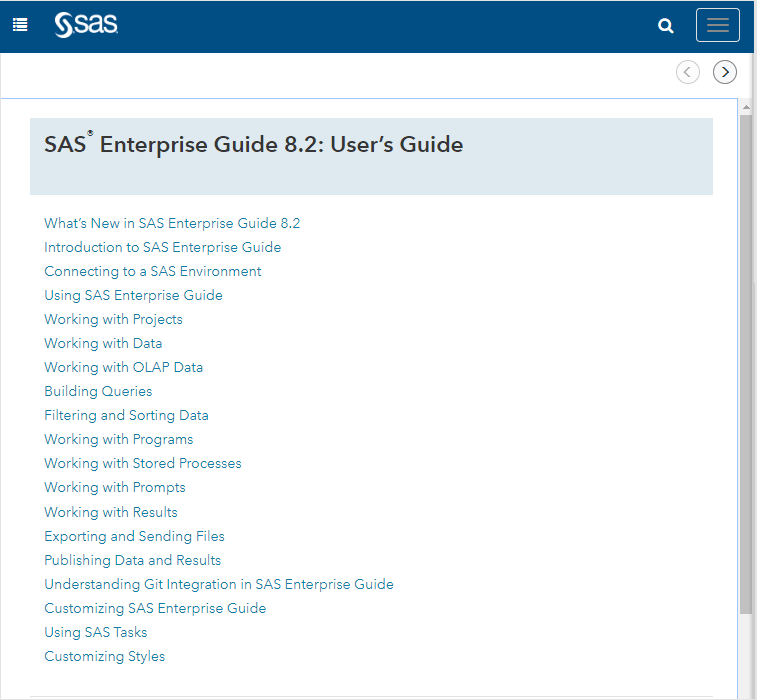Open Working with Stored Processes link
Screen dimensions: 757x700
(x=142, y=463)
